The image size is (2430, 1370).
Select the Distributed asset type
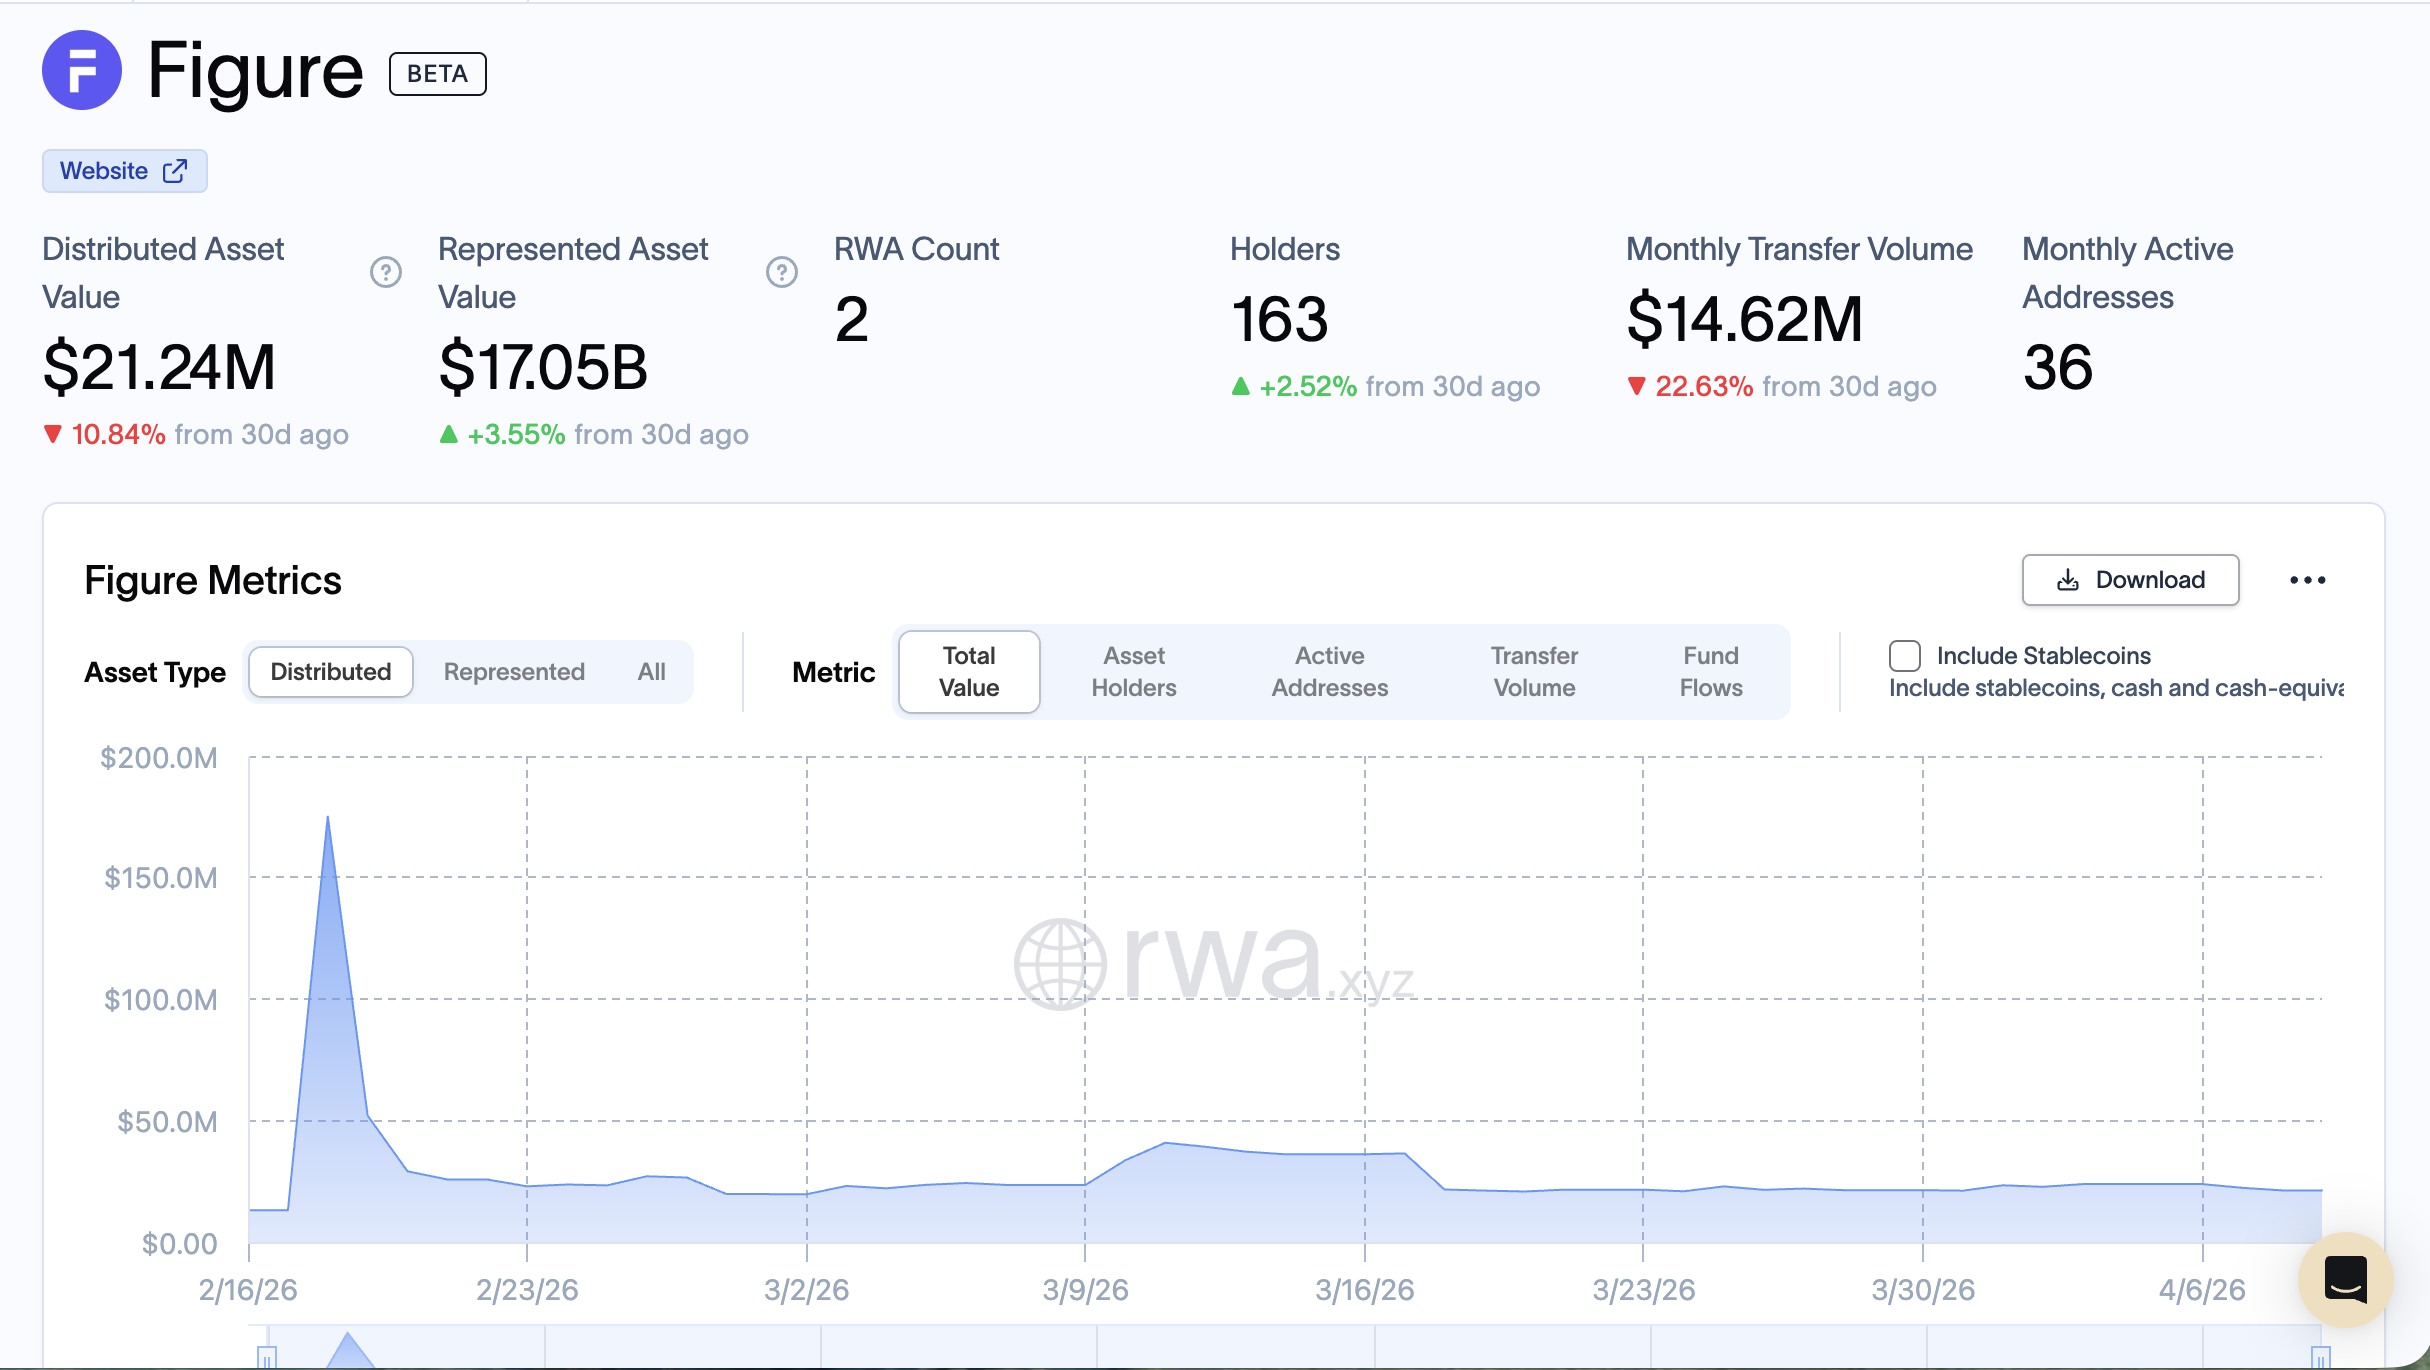click(x=331, y=672)
